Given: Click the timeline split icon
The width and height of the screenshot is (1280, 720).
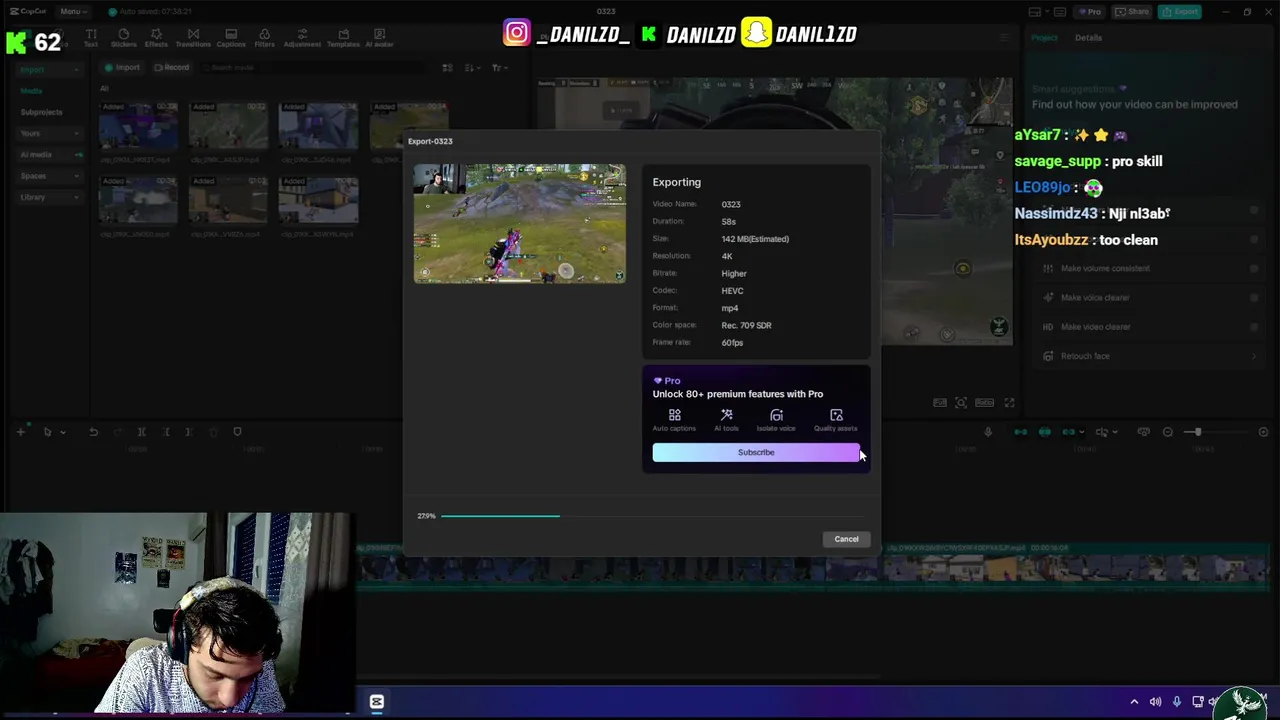Looking at the screenshot, I should [x=141, y=432].
